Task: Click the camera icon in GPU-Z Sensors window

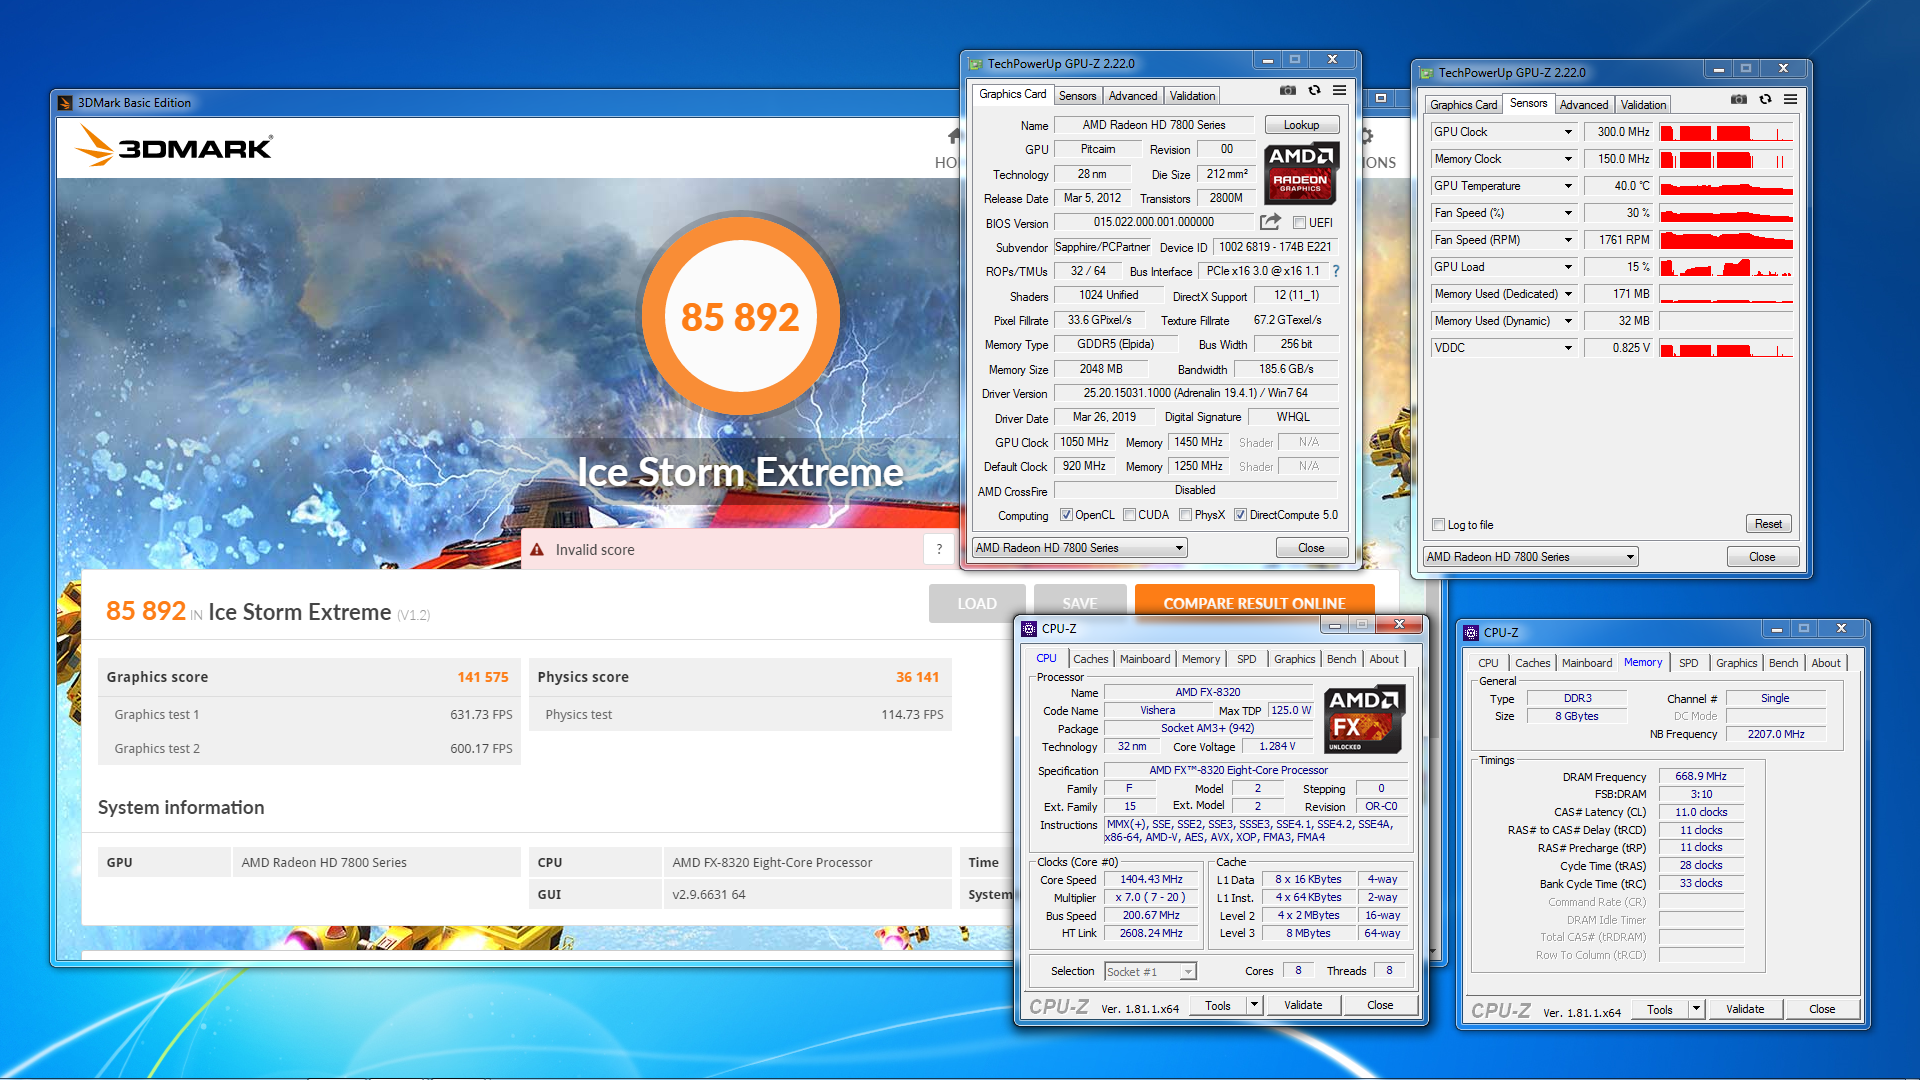Action: pos(1739,100)
